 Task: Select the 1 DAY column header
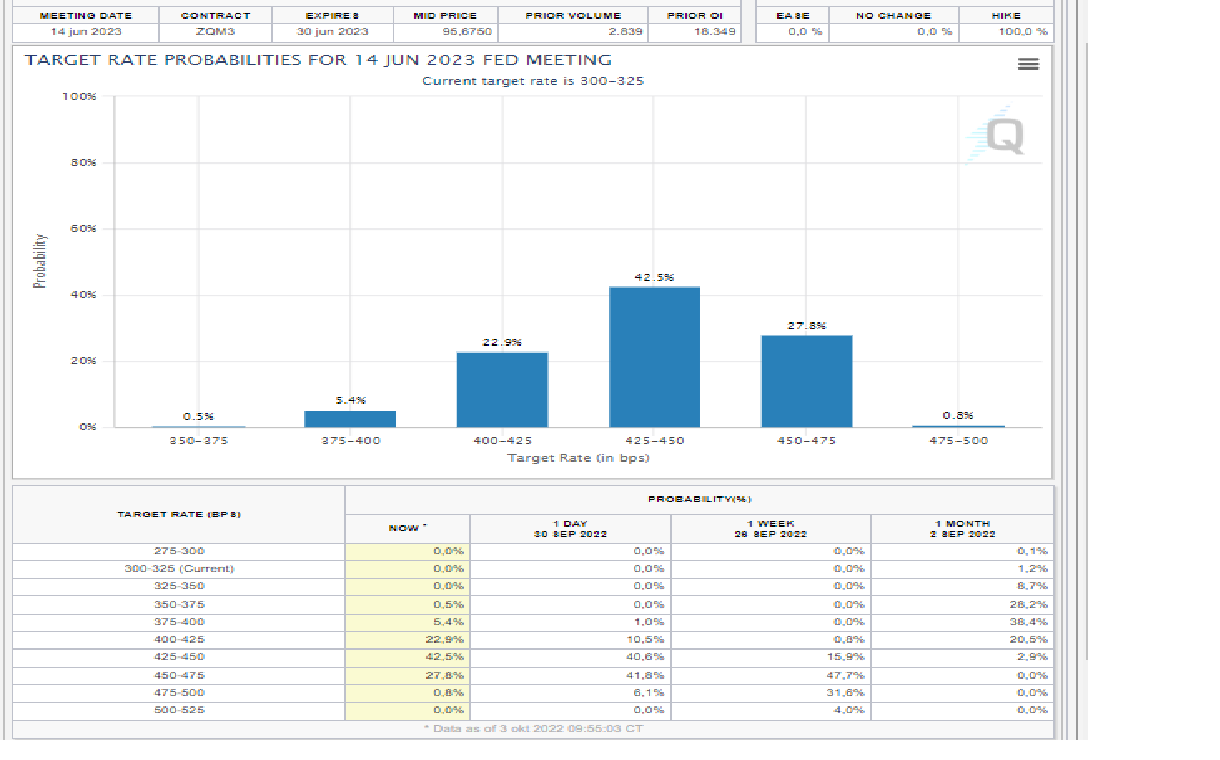(570, 528)
